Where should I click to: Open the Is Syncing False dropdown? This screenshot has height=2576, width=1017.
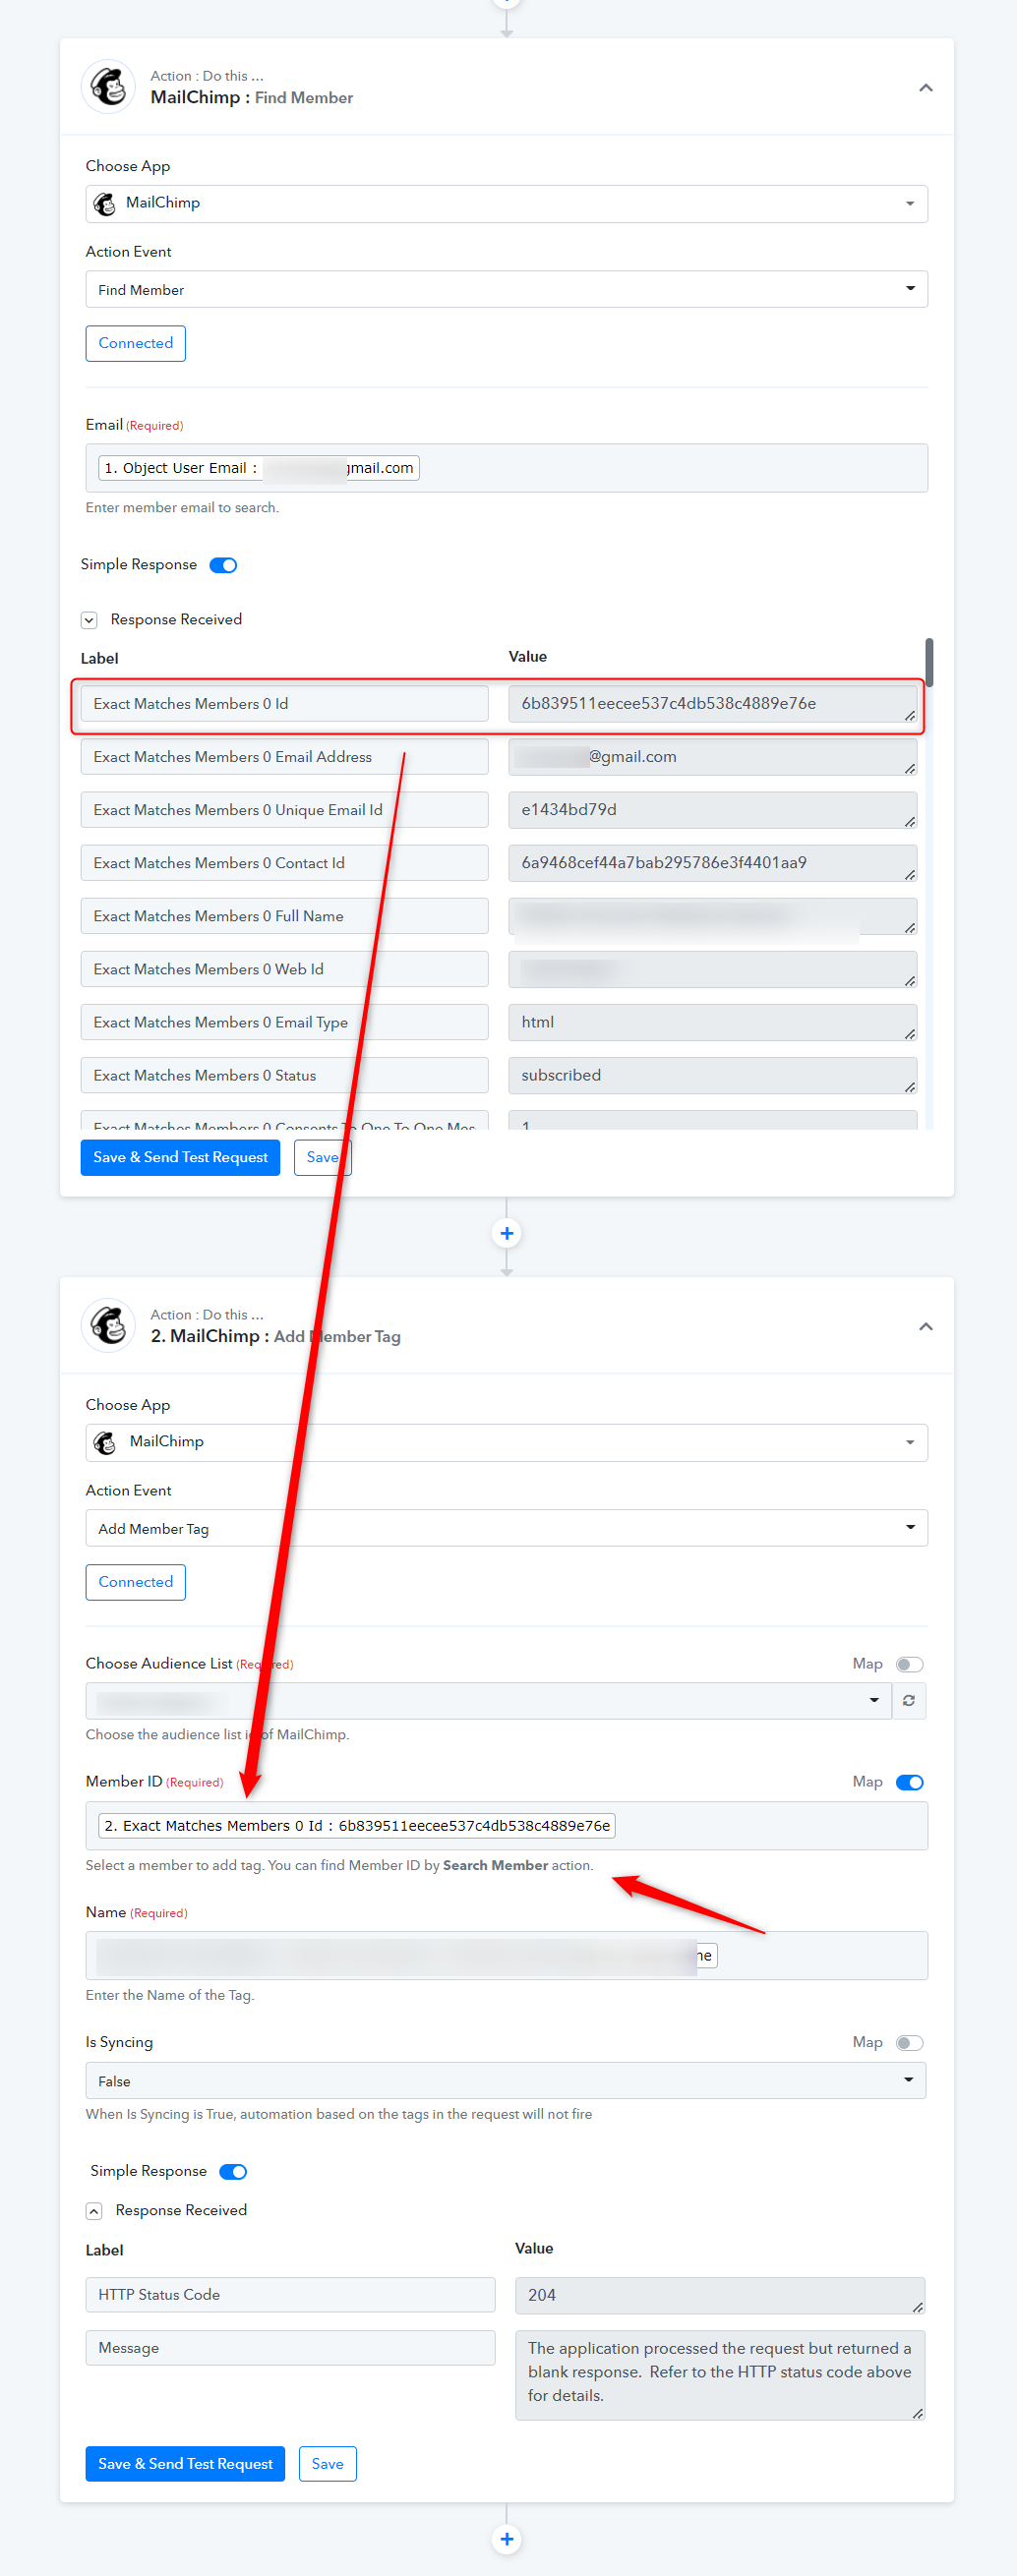(506, 2080)
